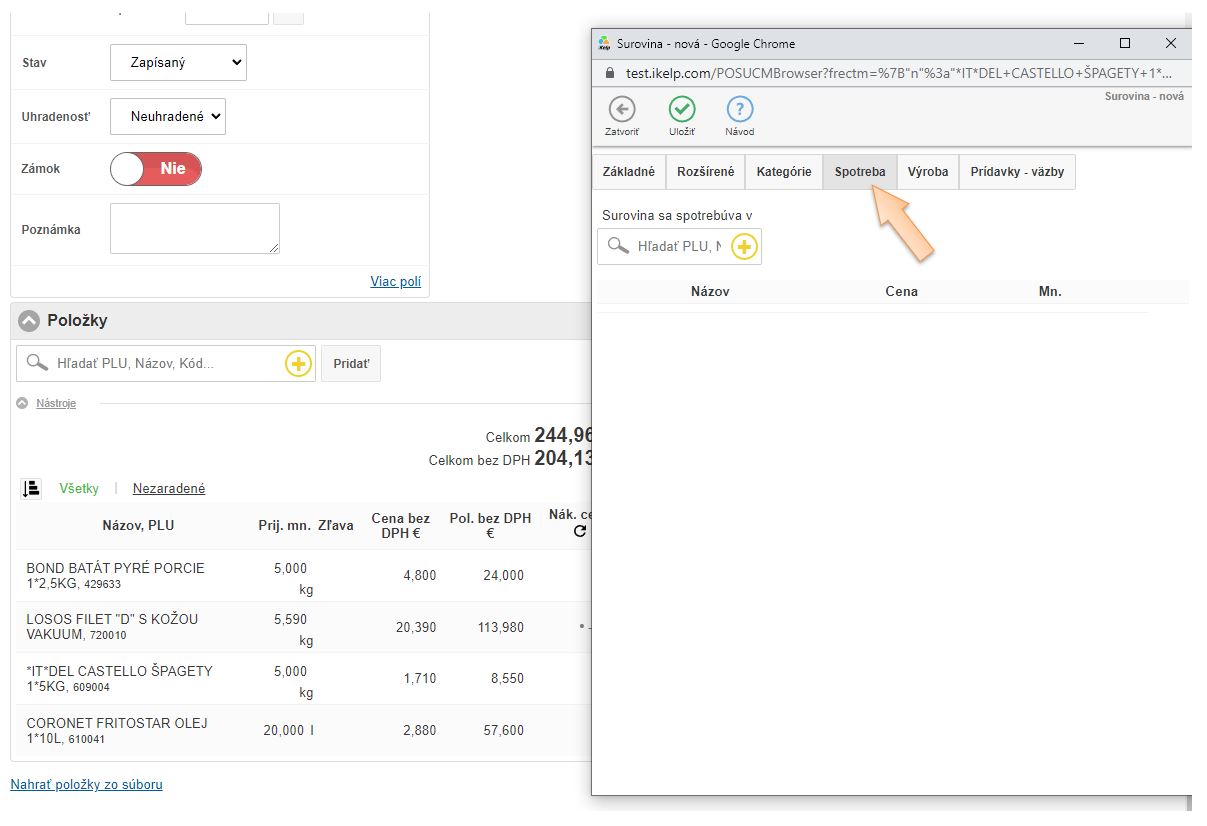The width and height of the screenshot is (1207, 826).
Task: Click the Pridať button
Action: pyautogui.click(x=350, y=364)
